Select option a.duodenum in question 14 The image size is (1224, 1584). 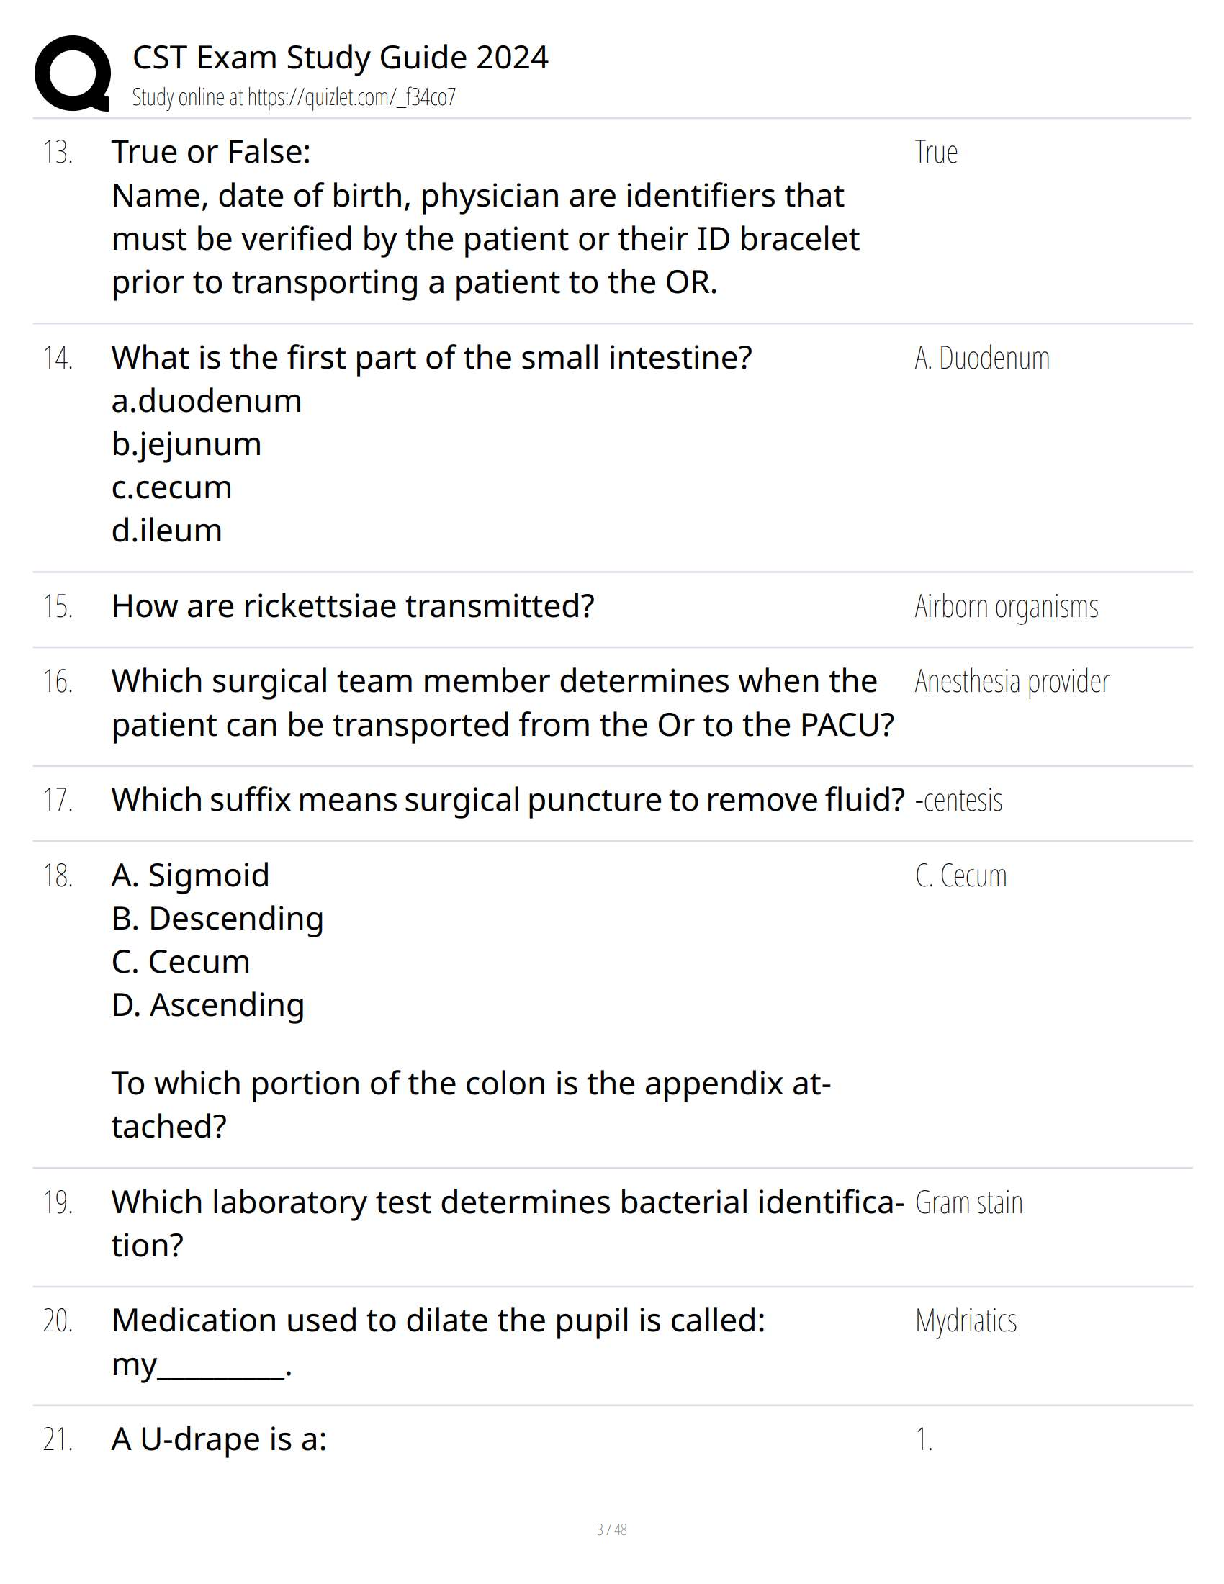point(206,401)
